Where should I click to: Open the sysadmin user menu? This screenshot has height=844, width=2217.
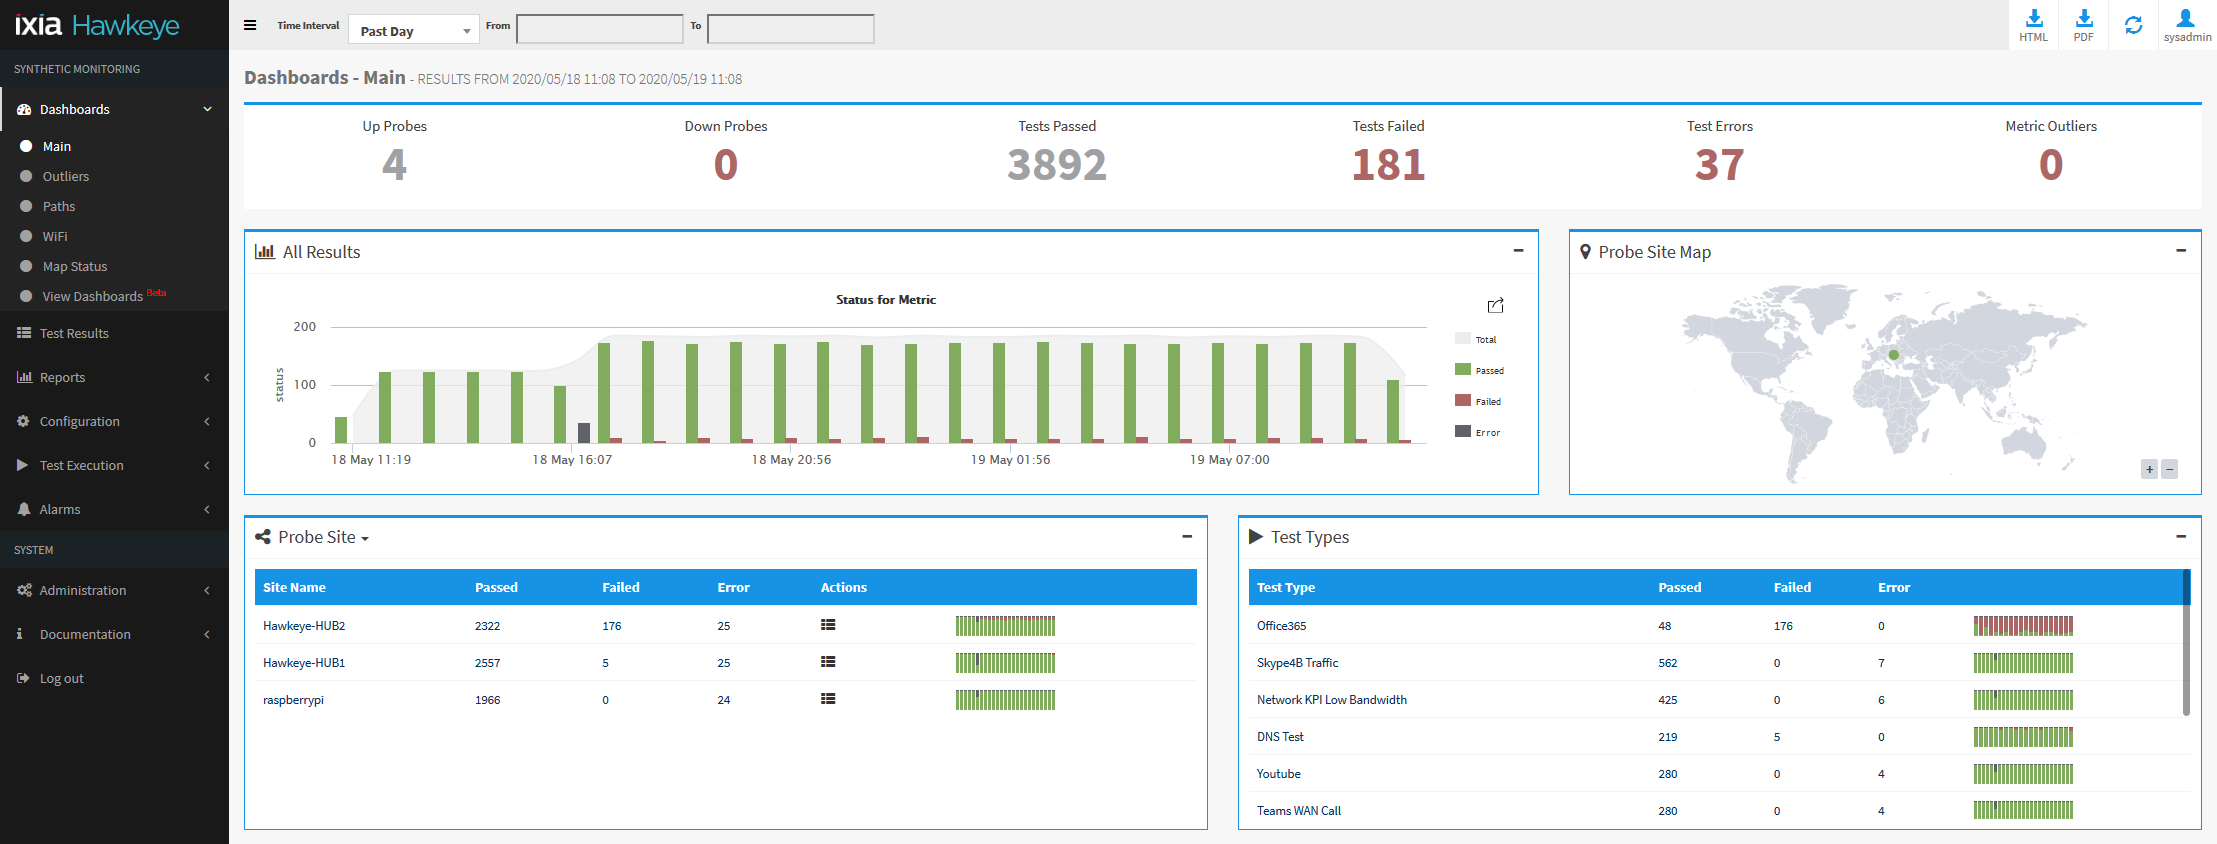(2187, 25)
